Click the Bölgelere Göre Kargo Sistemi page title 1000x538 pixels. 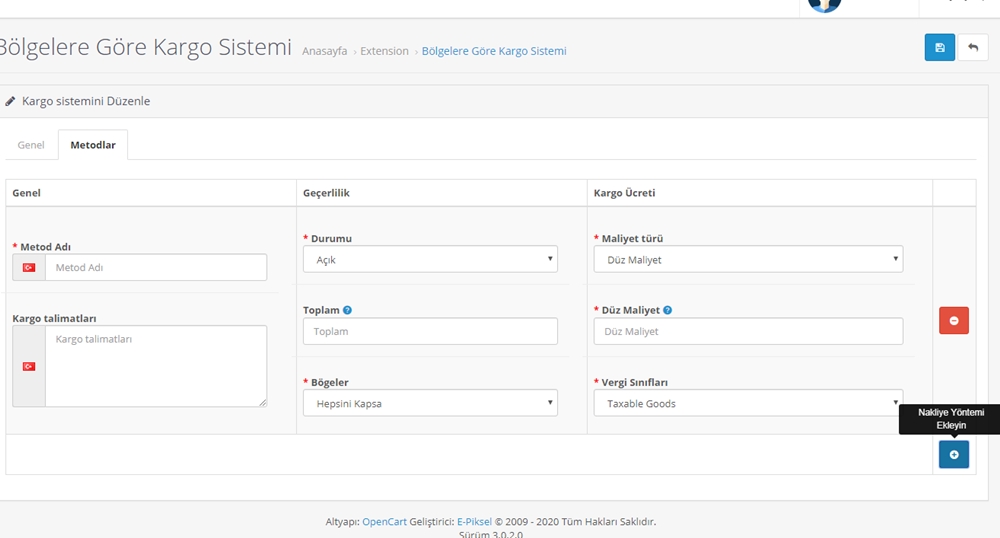145,47
